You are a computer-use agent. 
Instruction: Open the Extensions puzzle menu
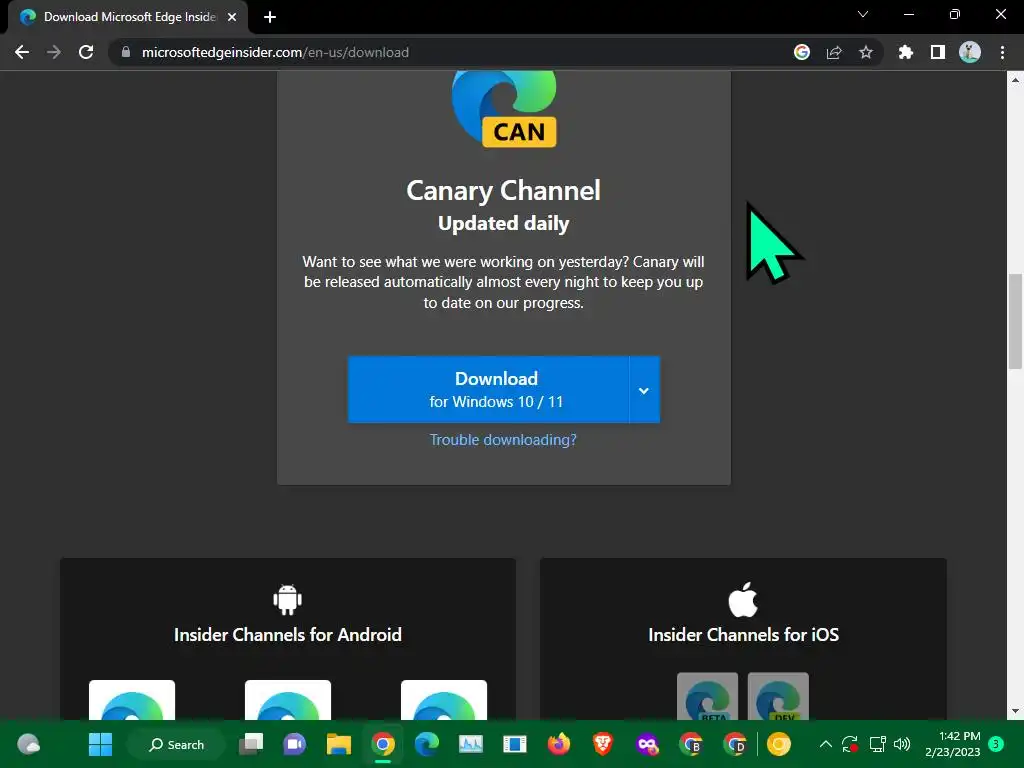906,52
